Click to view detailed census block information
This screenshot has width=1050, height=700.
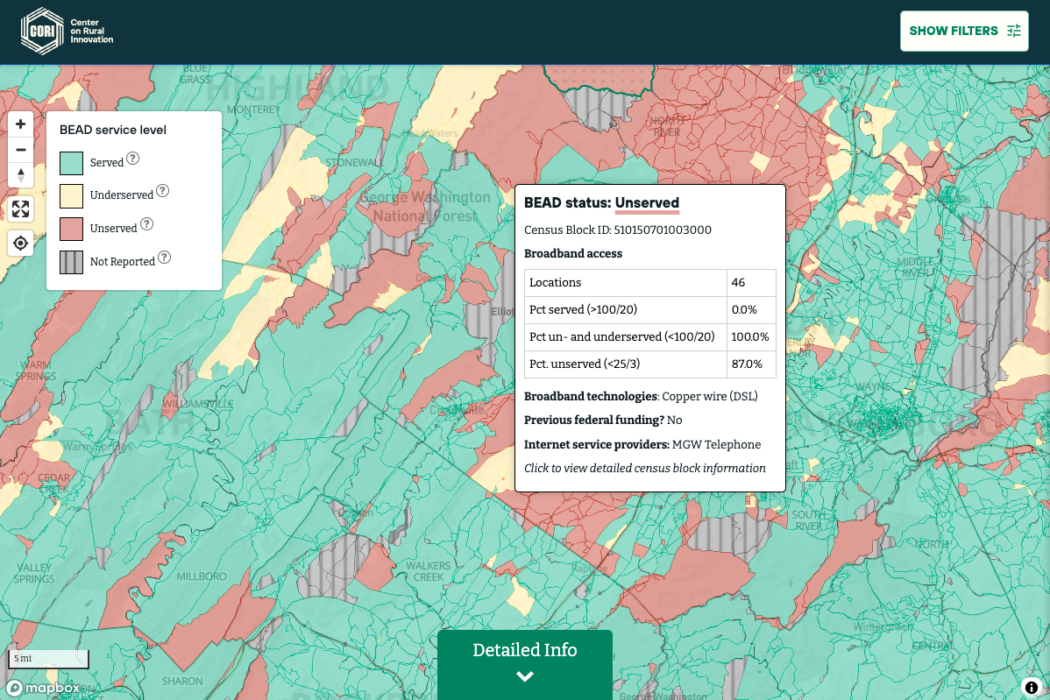pyautogui.click(x=645, y=468)
